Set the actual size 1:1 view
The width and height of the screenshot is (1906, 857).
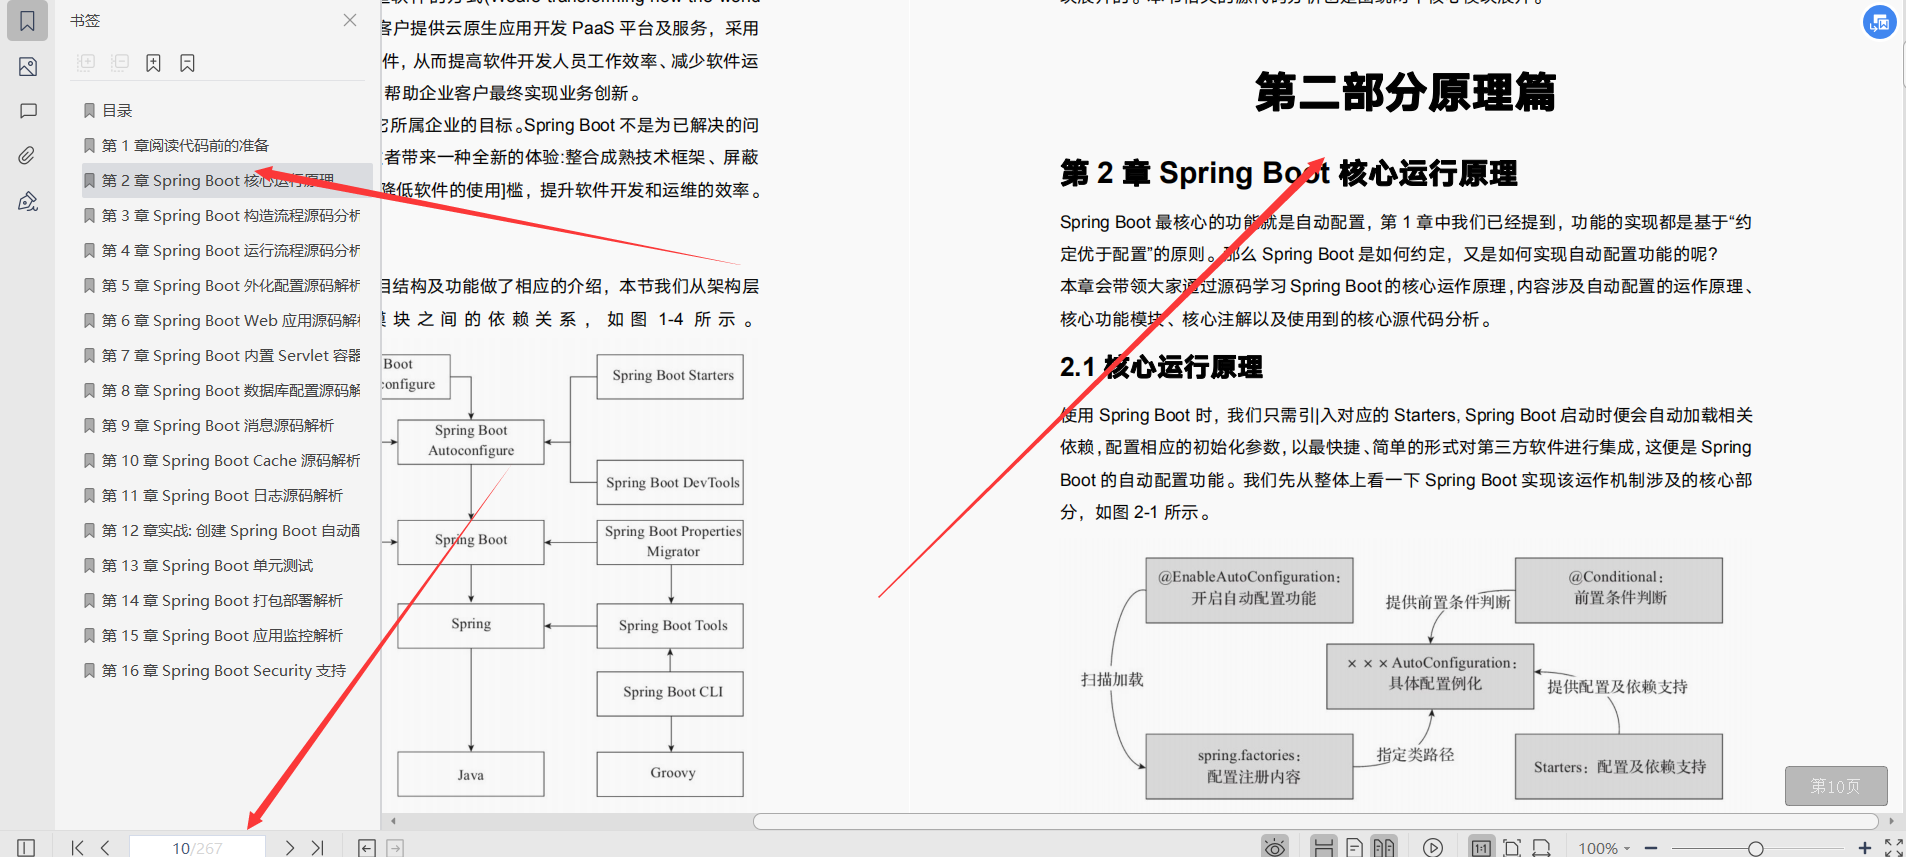pos(1481,847)
